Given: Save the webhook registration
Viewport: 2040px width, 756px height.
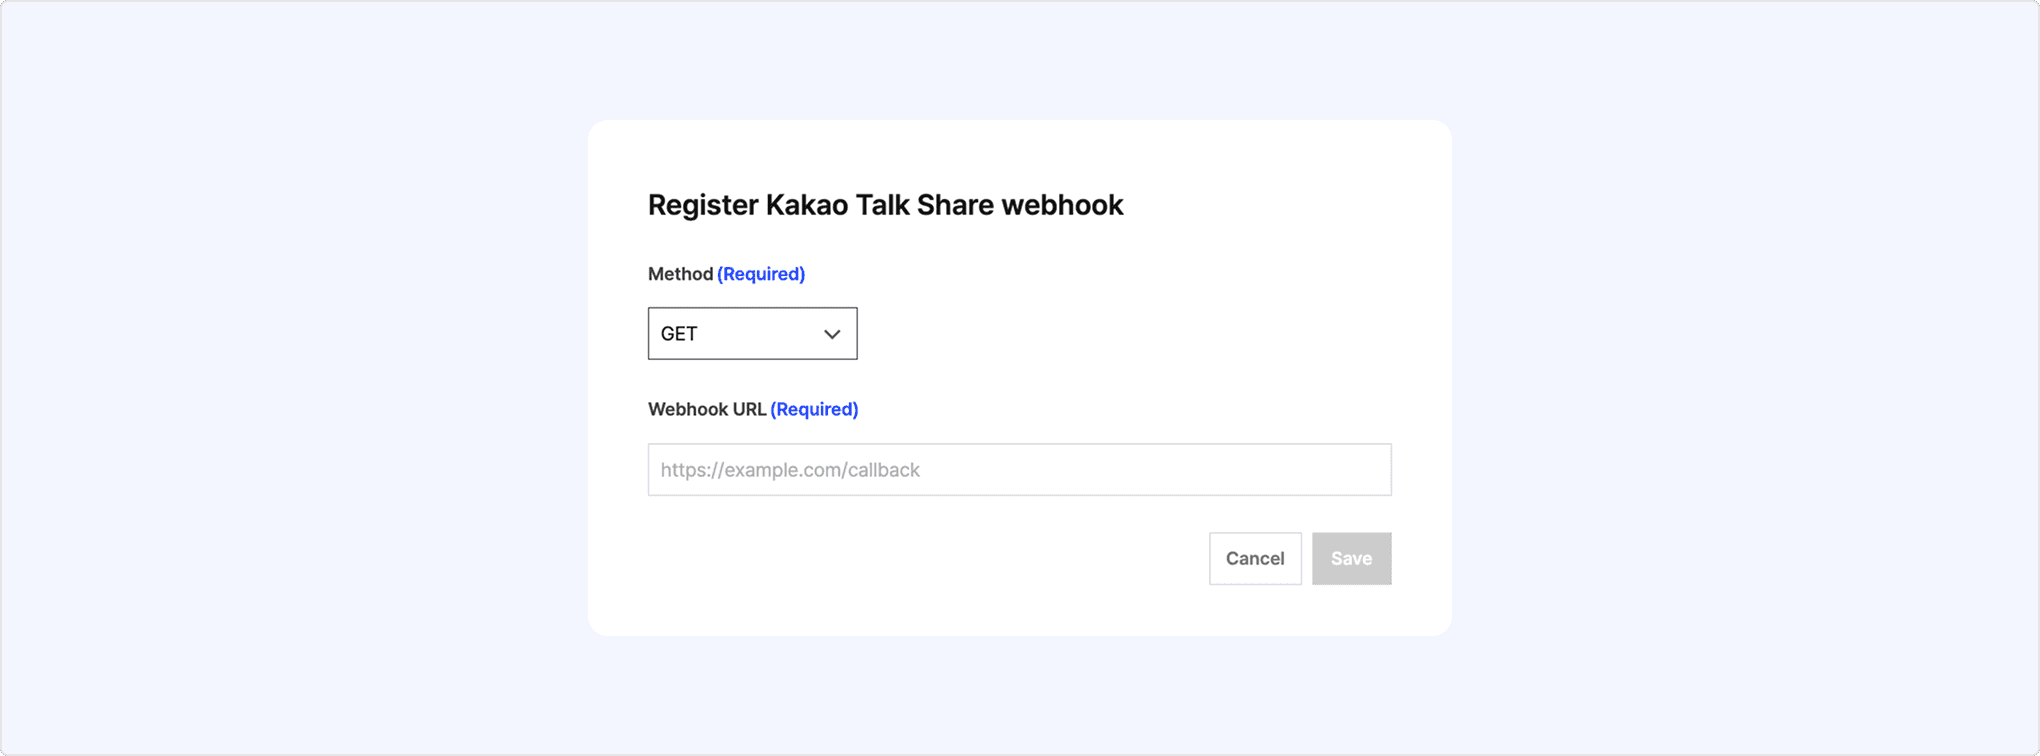Looking at the screenshot, I should point(1351,559).
